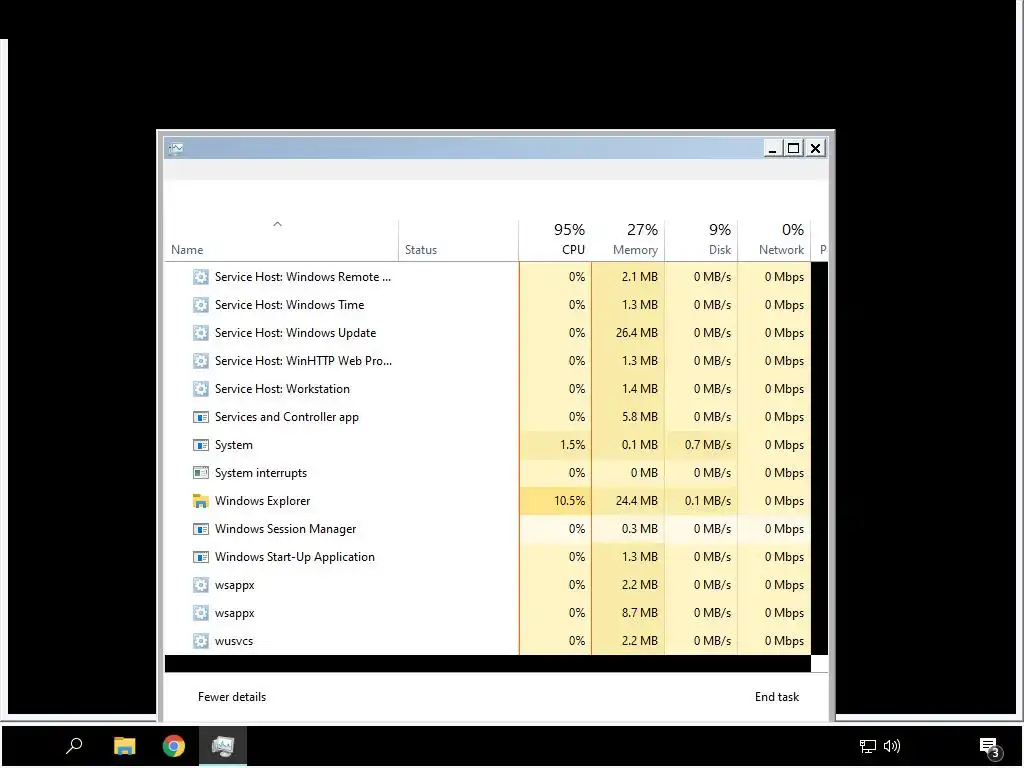Click the Windows Session Manager icon
The image size is (1024, 768).
[200, 529]
